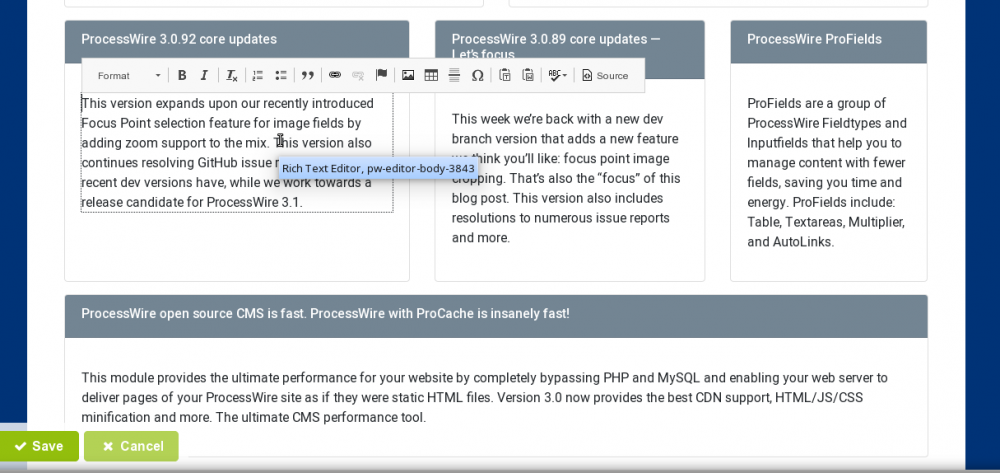This screenshot has width=1000, height=473.
Task: Click the insert link icon
Action: point(335,76)
